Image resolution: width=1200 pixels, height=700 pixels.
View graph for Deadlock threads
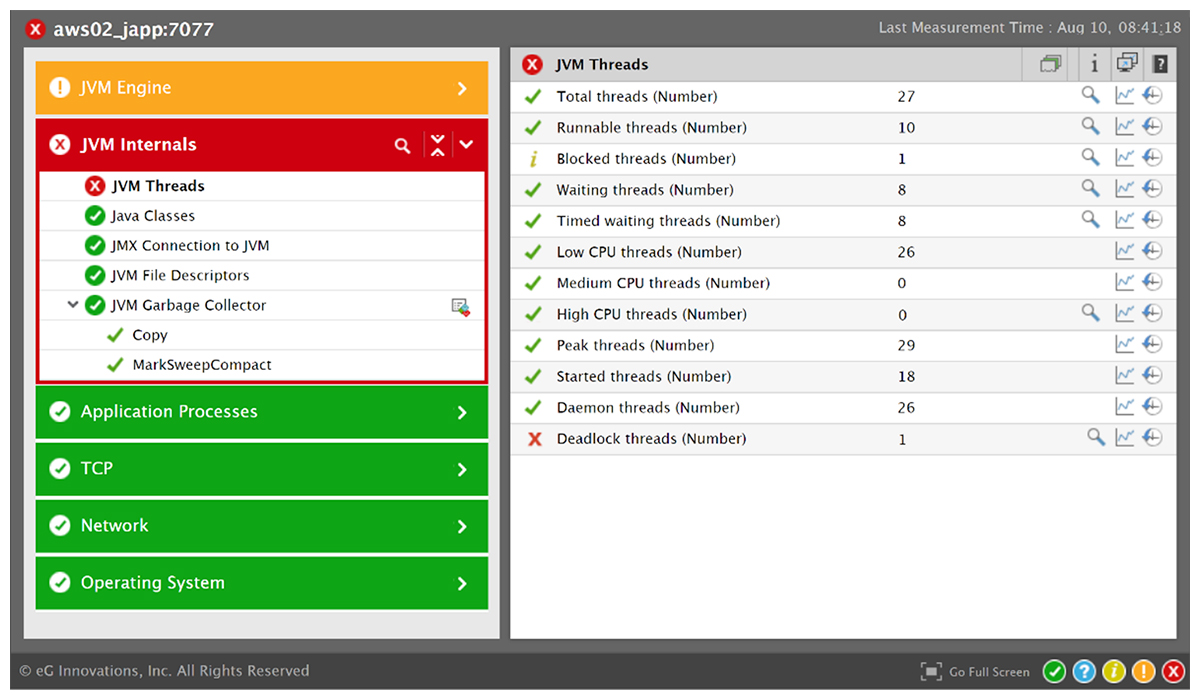(x=1125, y=437)
